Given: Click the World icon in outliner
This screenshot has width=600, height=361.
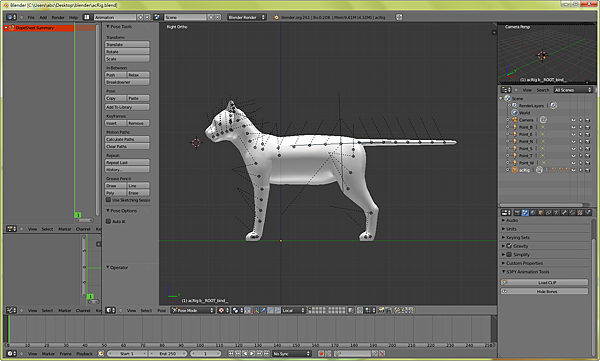Looking at the screenshot, I should click(515, 113).
